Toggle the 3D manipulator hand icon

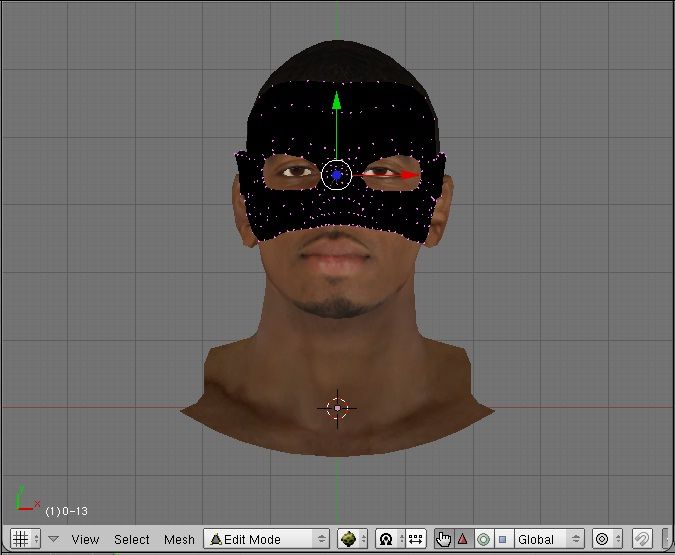444,539
